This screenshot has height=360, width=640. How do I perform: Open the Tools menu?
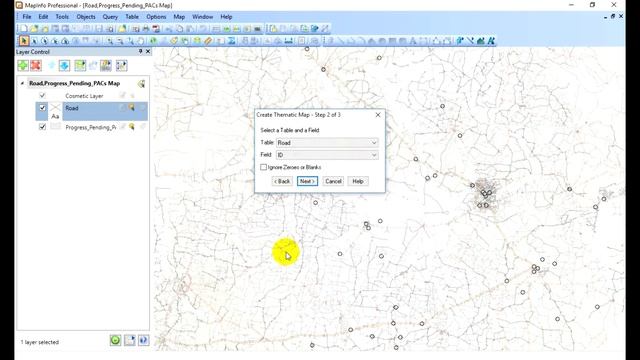pyautogui.click(x=62, y=17)
